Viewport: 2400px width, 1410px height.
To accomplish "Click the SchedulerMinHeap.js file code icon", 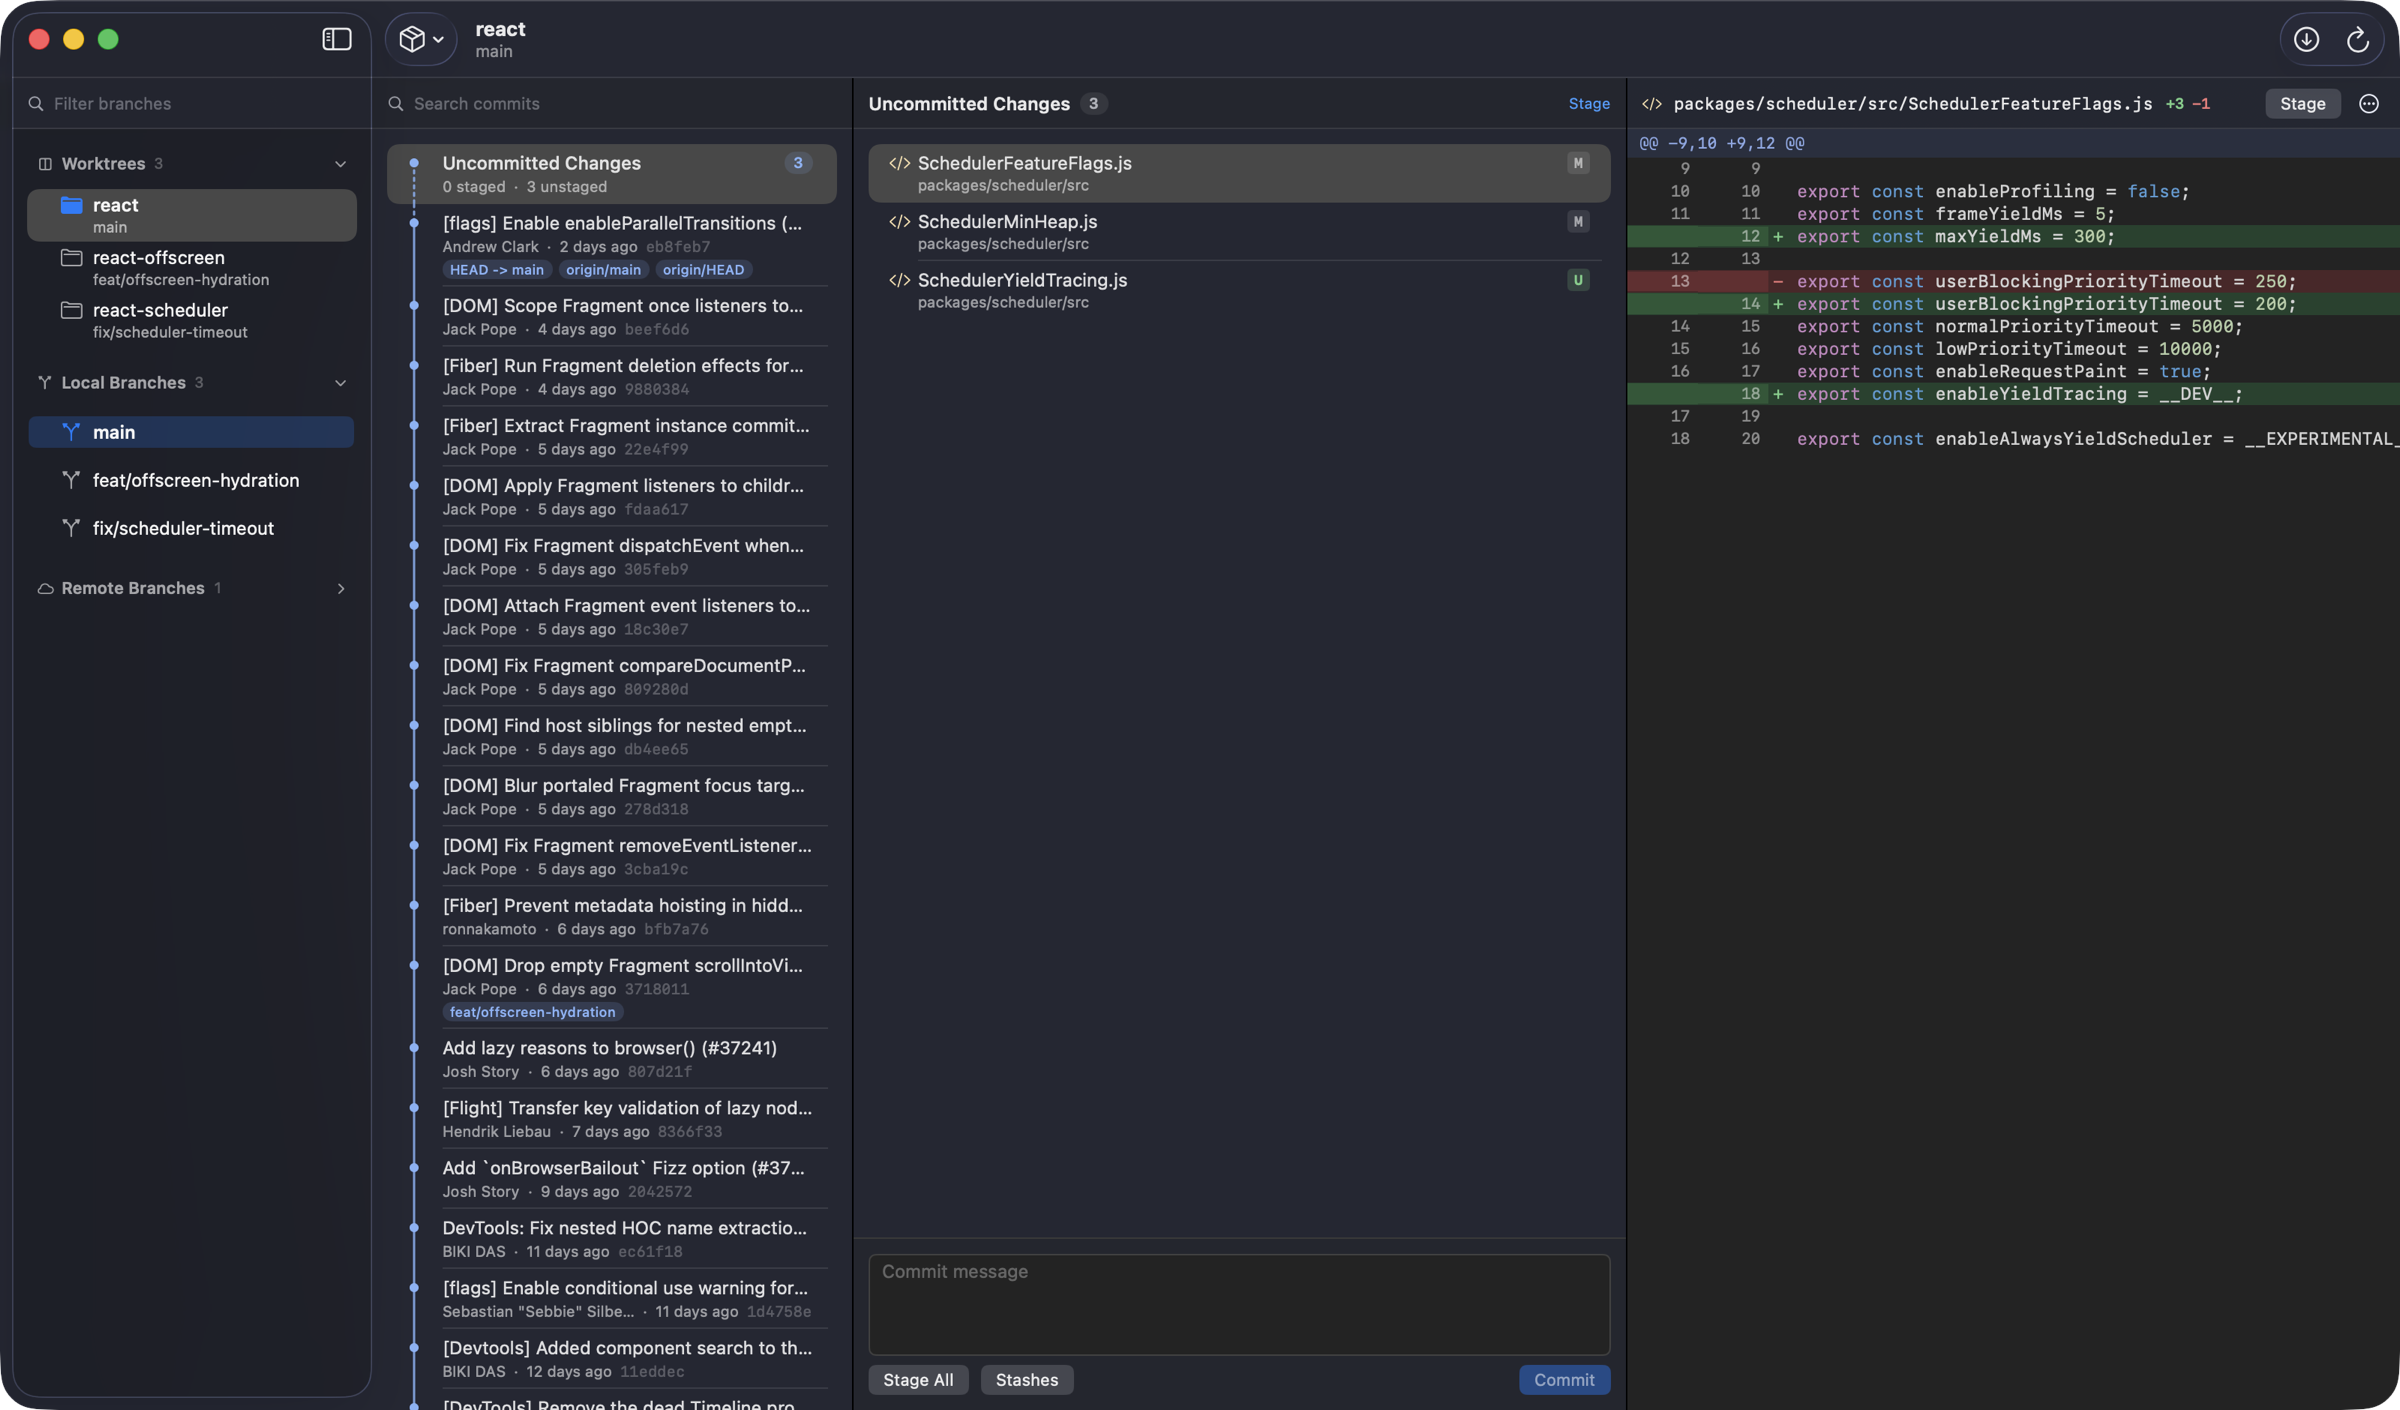I will 899,222.
